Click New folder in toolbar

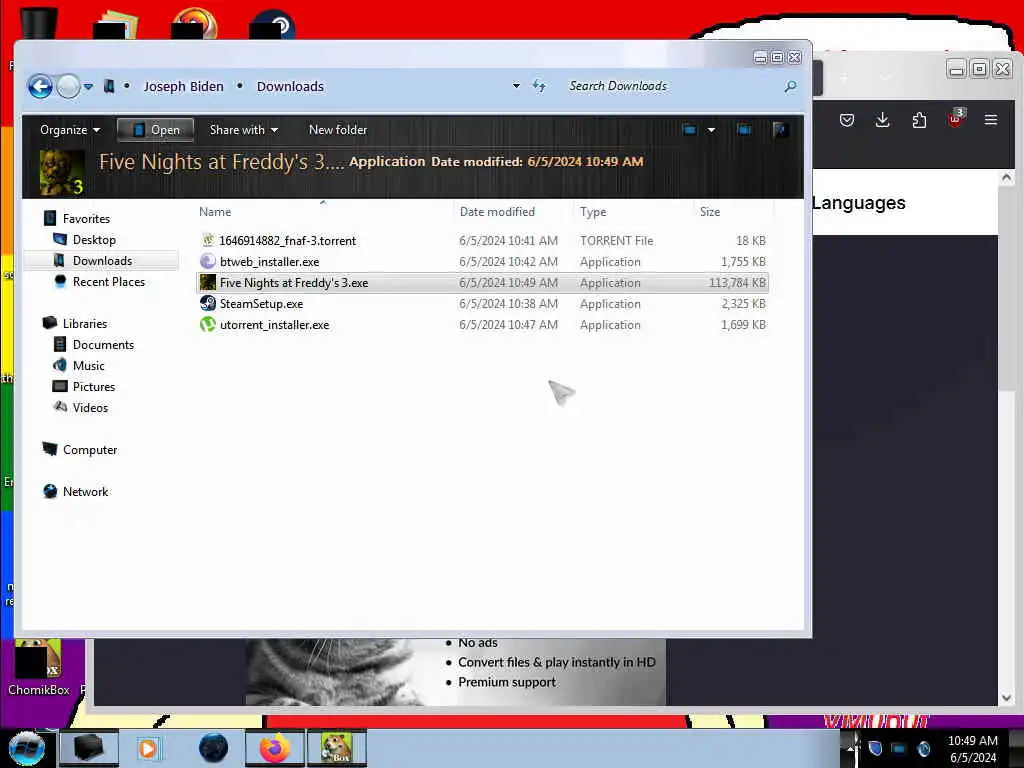338,129
